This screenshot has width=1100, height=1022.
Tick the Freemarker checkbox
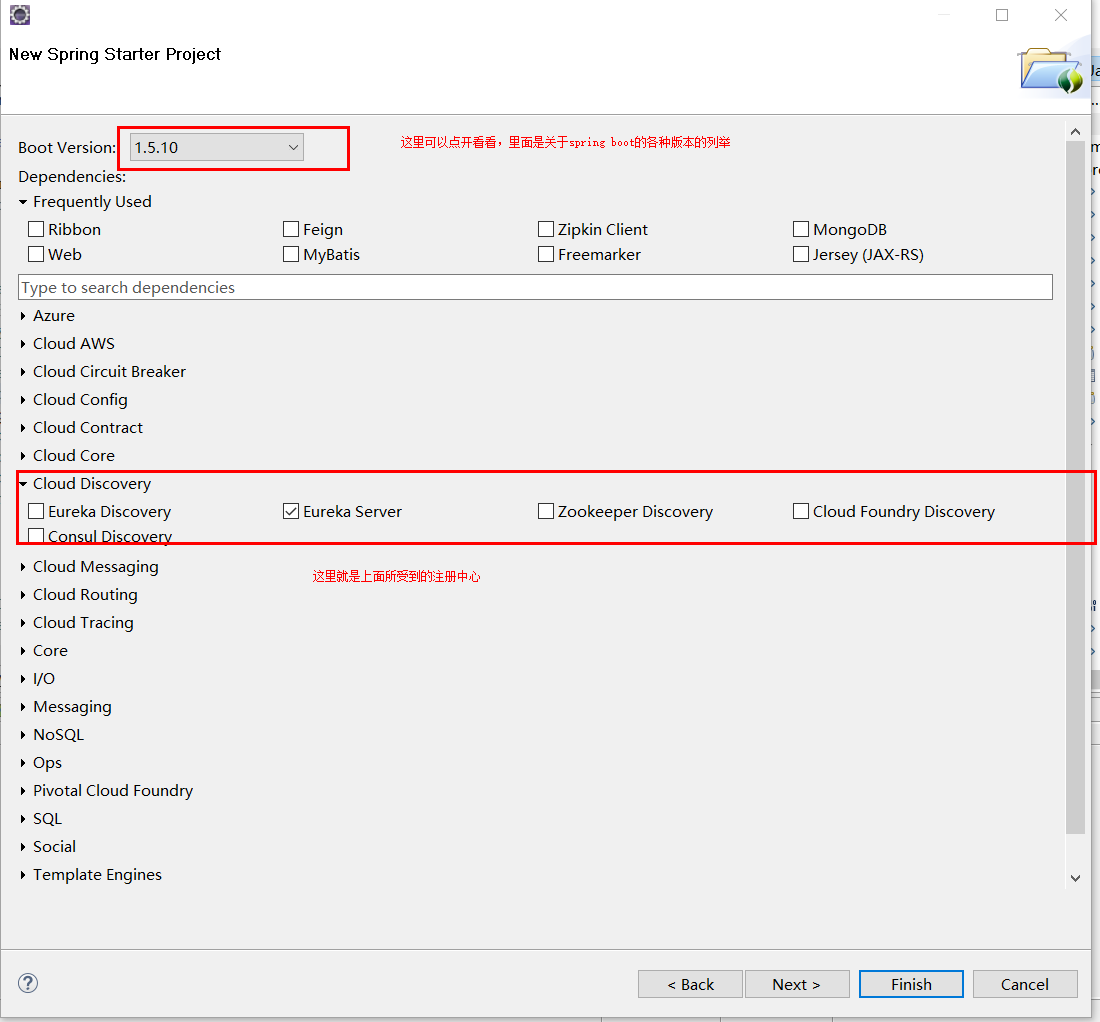tap(546, 253)
